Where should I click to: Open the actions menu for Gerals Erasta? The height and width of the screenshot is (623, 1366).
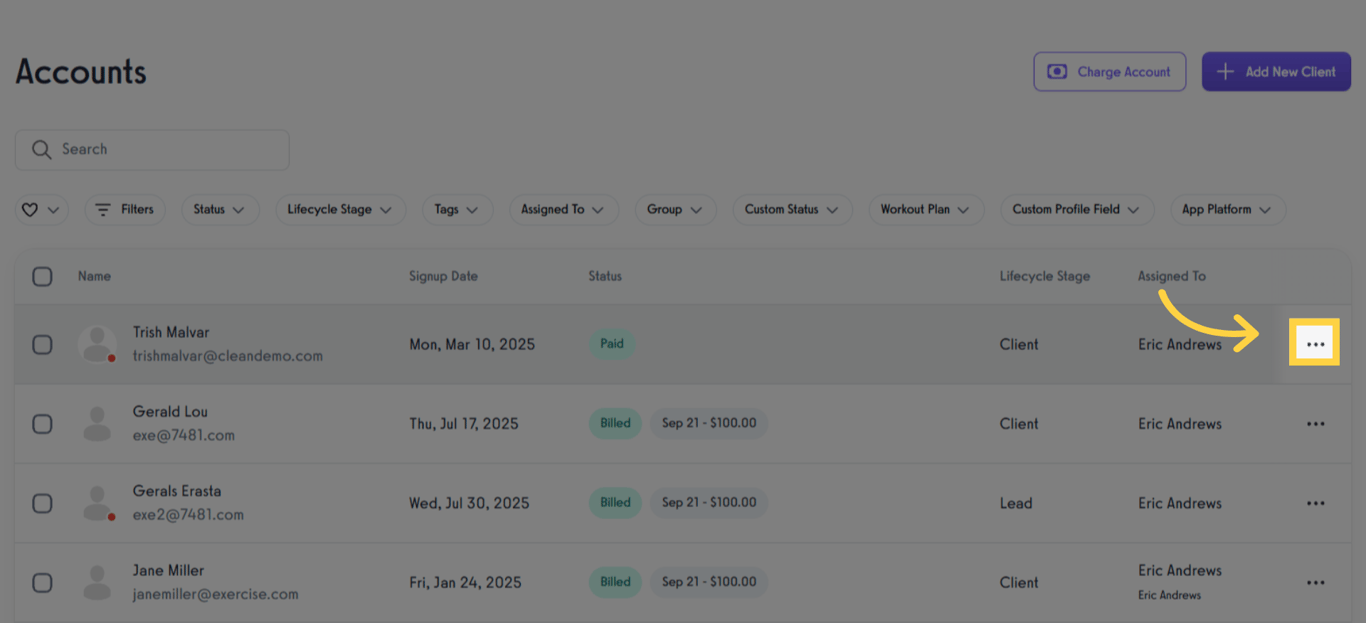click(1314, 502)
